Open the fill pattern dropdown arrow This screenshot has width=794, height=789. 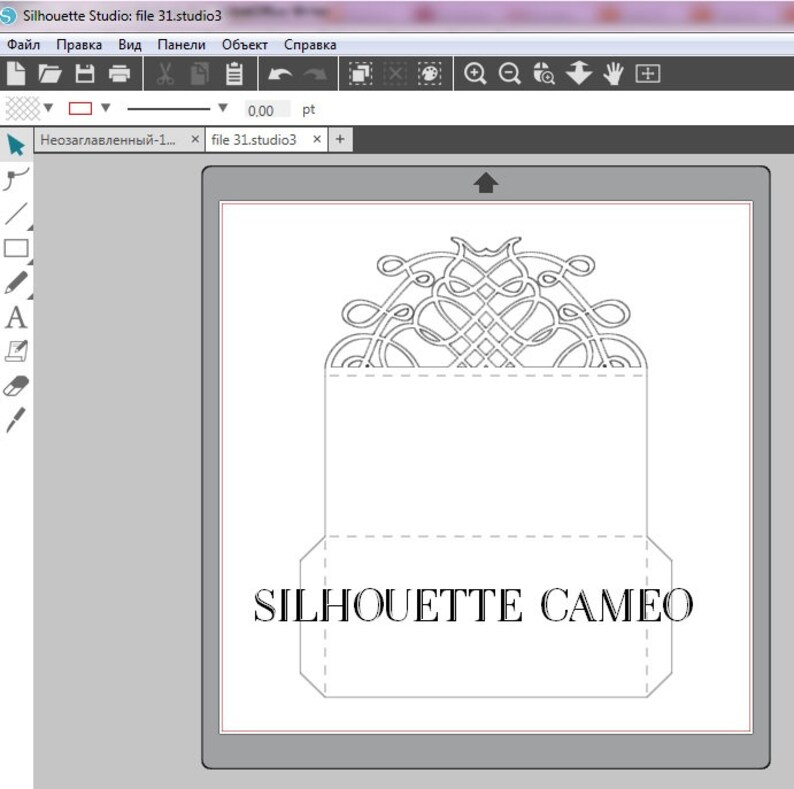(x=49, y=108)
